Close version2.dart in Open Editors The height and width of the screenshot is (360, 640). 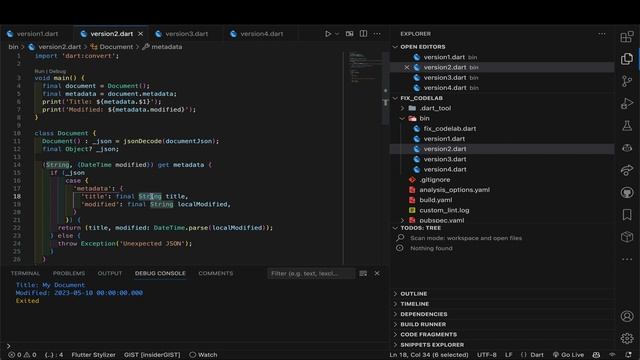(406, 67)
